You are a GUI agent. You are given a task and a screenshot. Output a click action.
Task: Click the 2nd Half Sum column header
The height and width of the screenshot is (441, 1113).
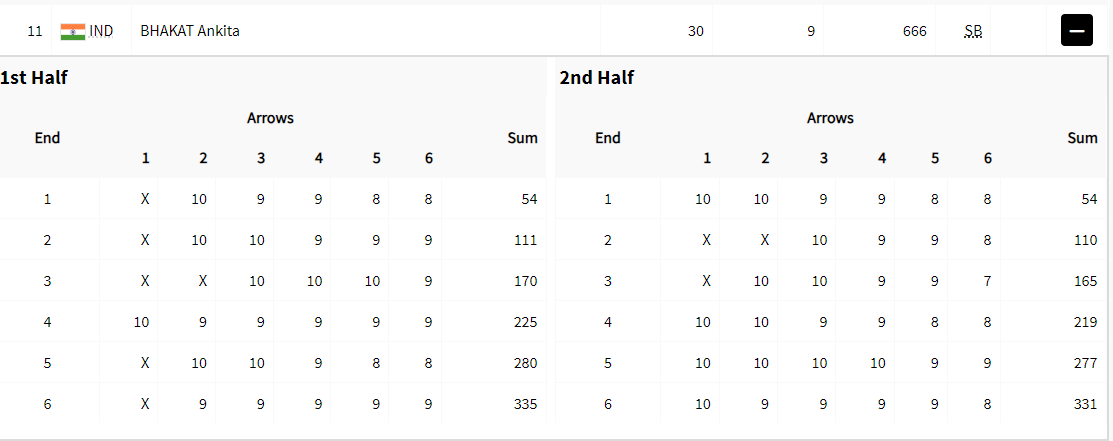(x=1082, y=138)
